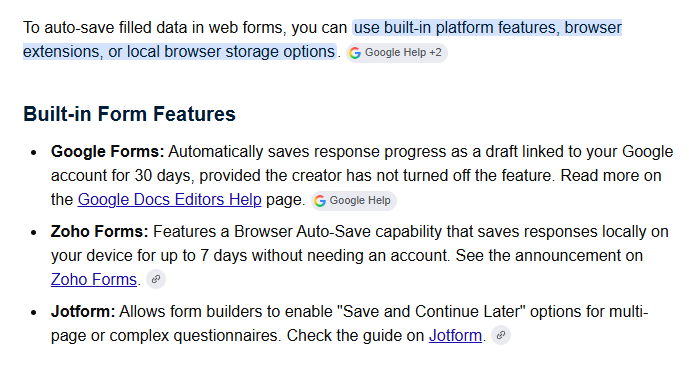Visit the Zoho Forms announcement link
689x366 pixels.
(x=94, y=279)
